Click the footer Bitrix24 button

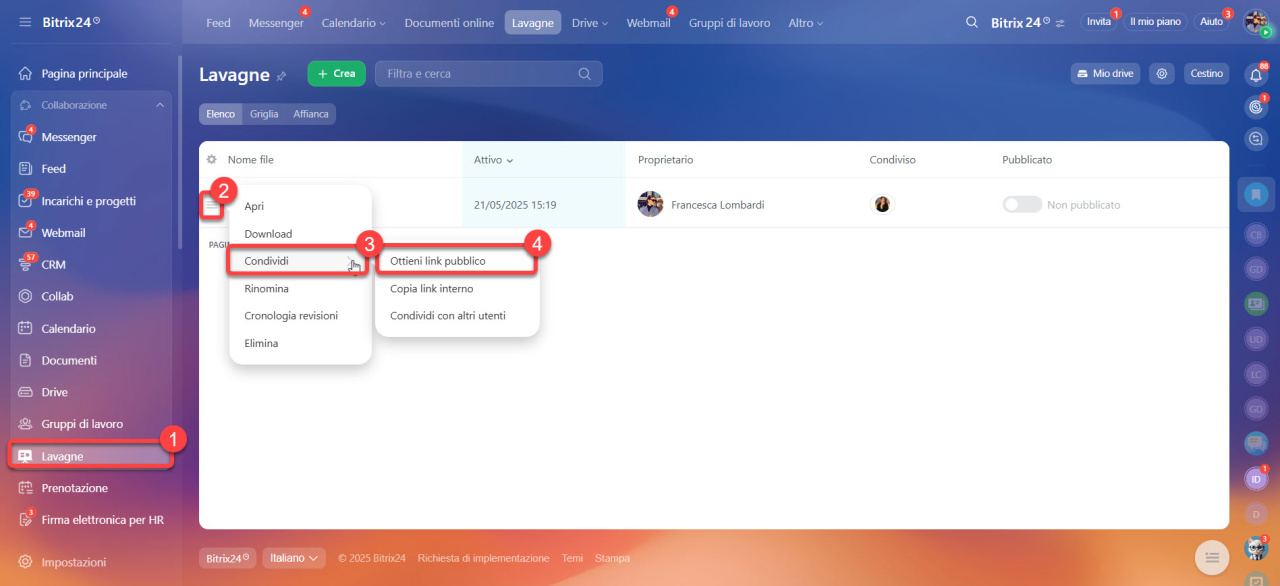coord(227,558)
